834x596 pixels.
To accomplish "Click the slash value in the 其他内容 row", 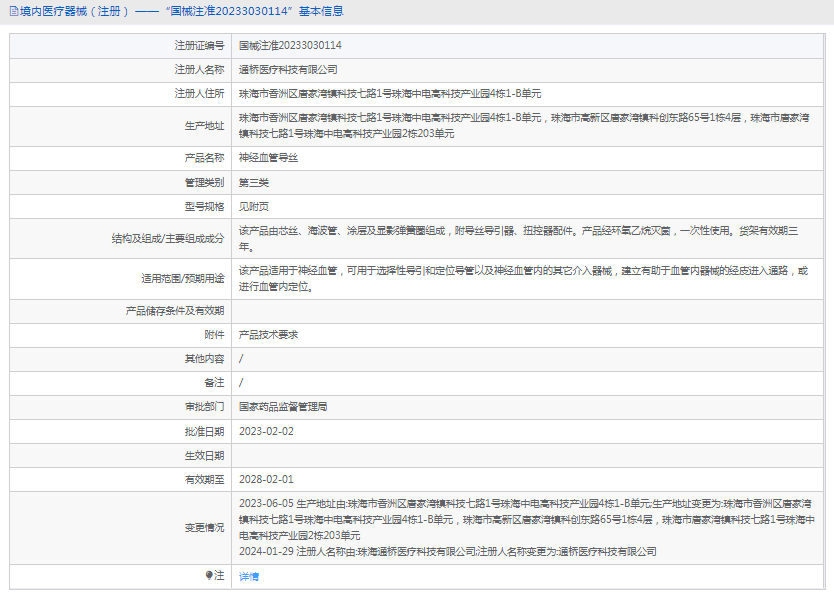I will point(241,359).
